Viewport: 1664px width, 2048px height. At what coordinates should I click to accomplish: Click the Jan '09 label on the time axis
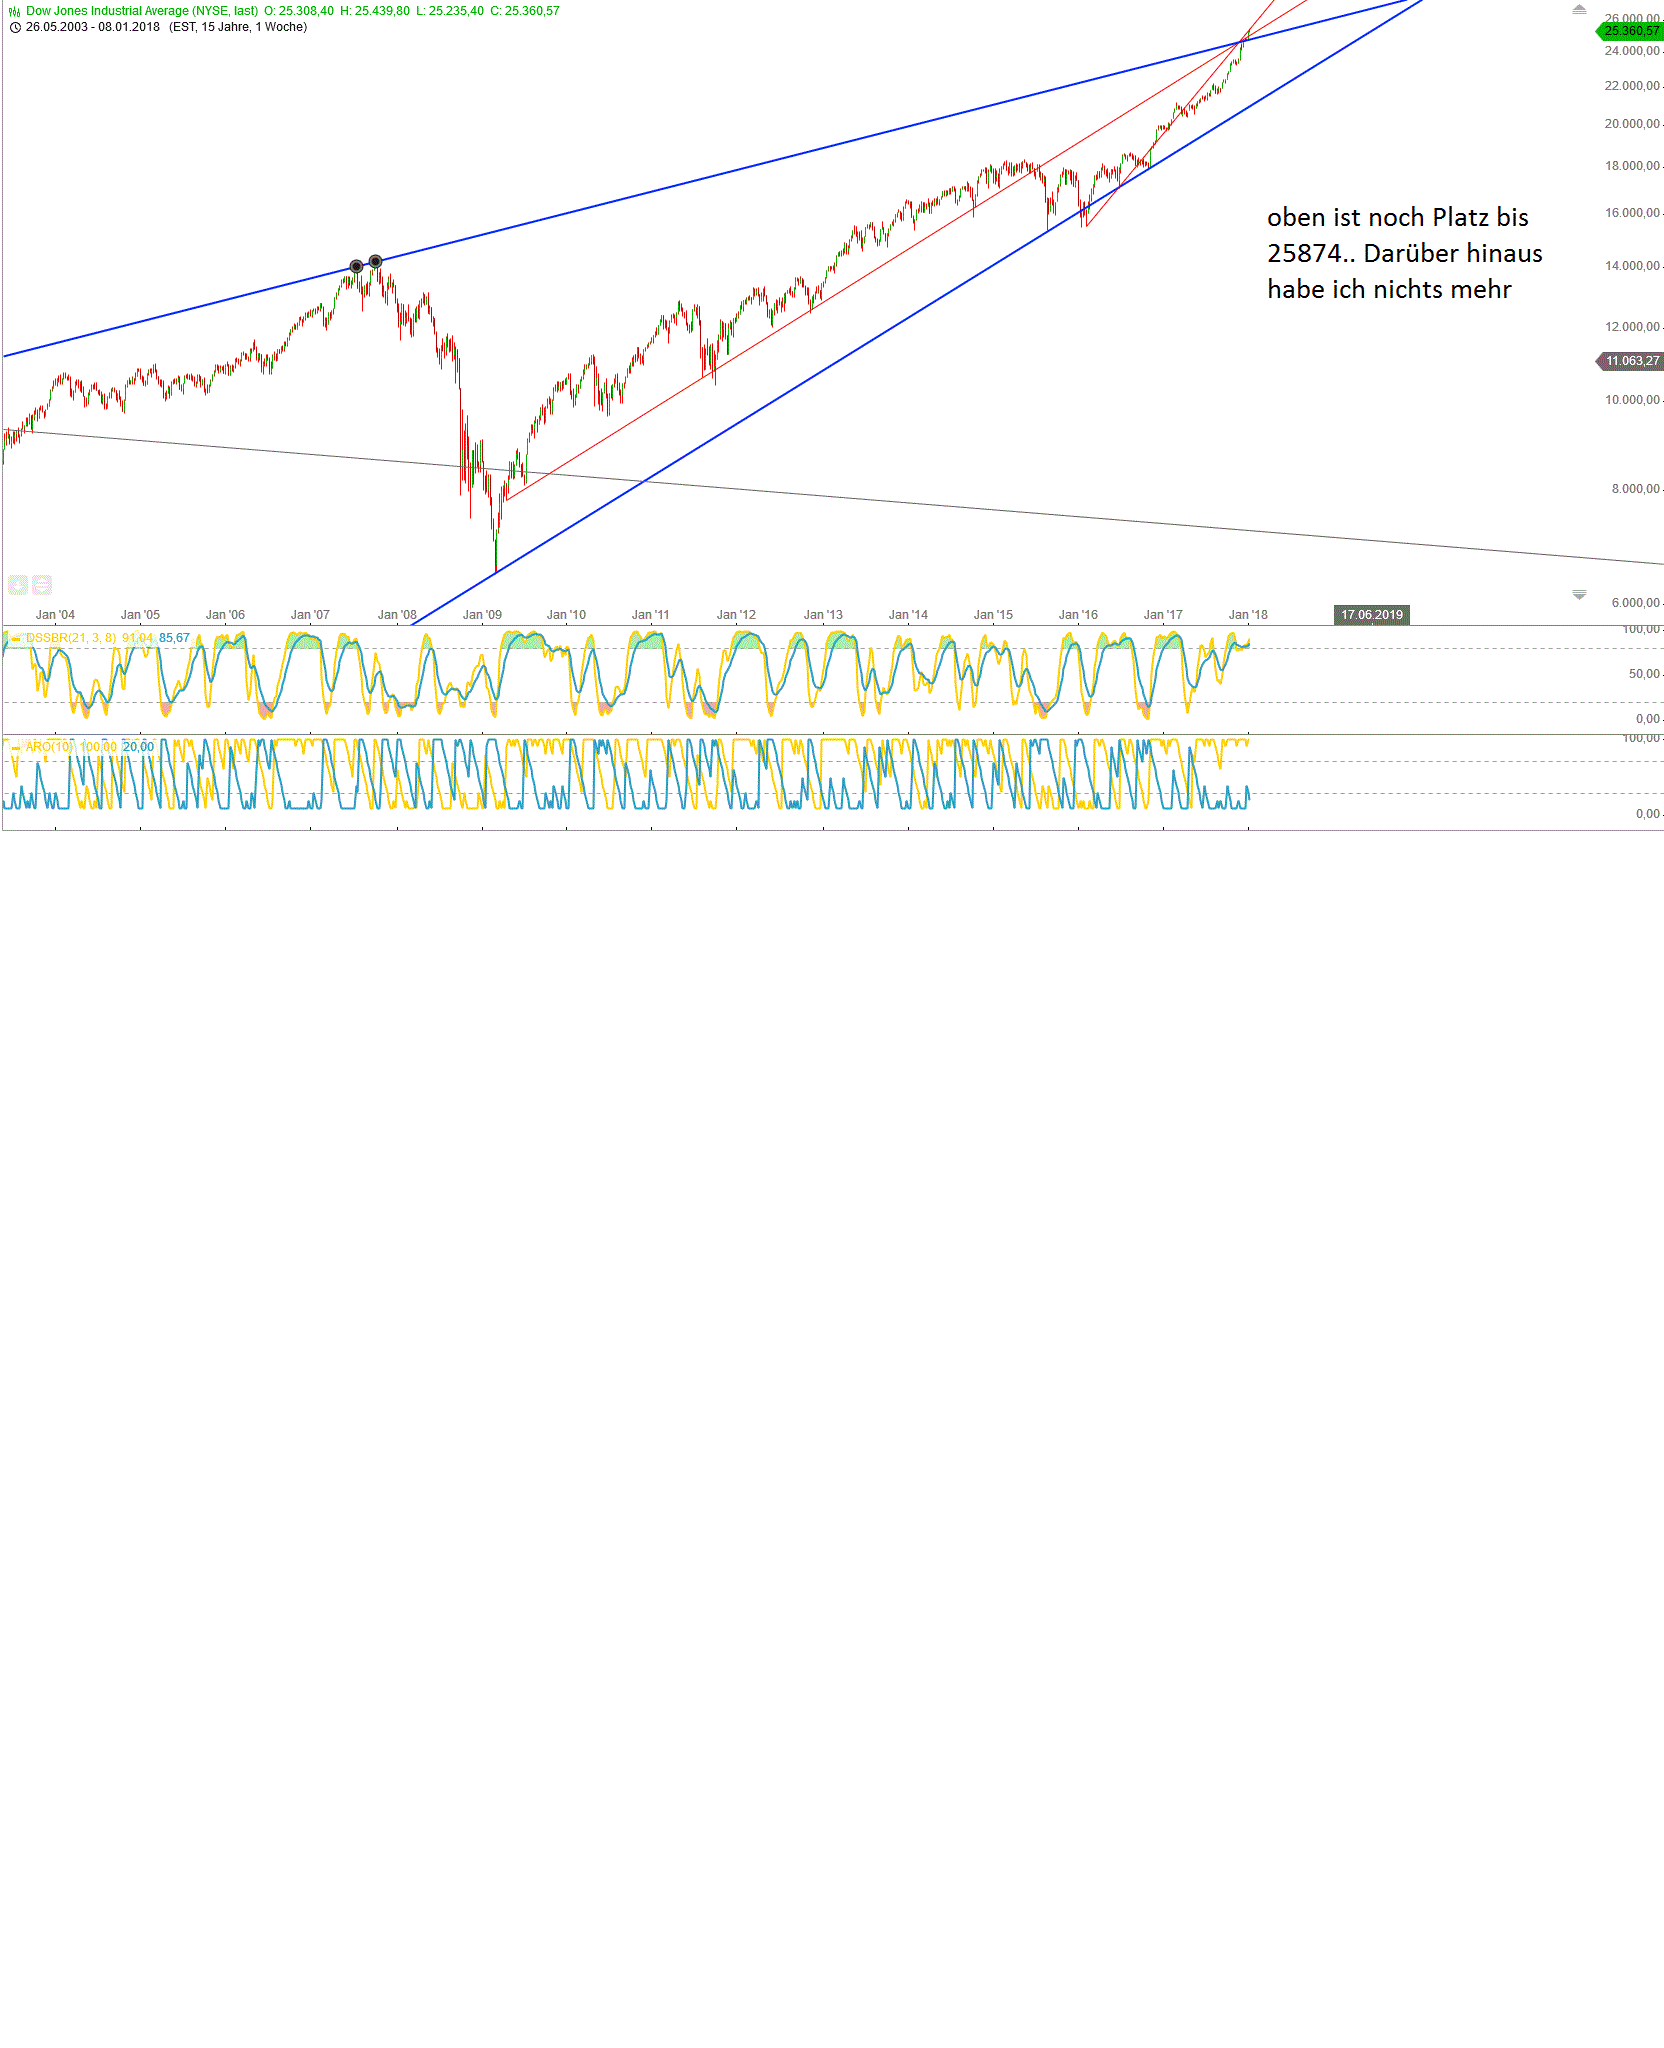tap(482, 615)
